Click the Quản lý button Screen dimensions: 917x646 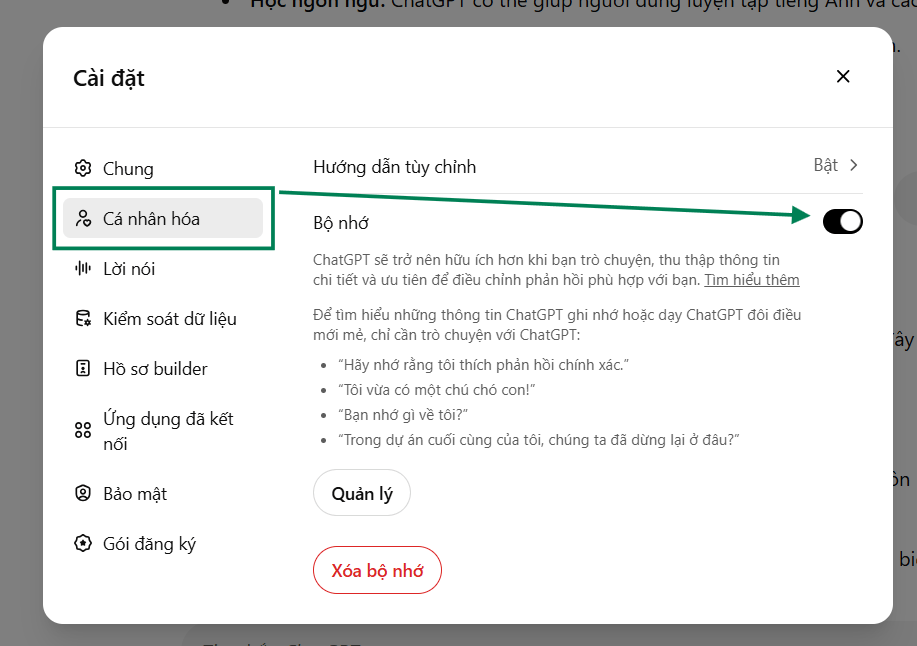click(x=362, y=493)
